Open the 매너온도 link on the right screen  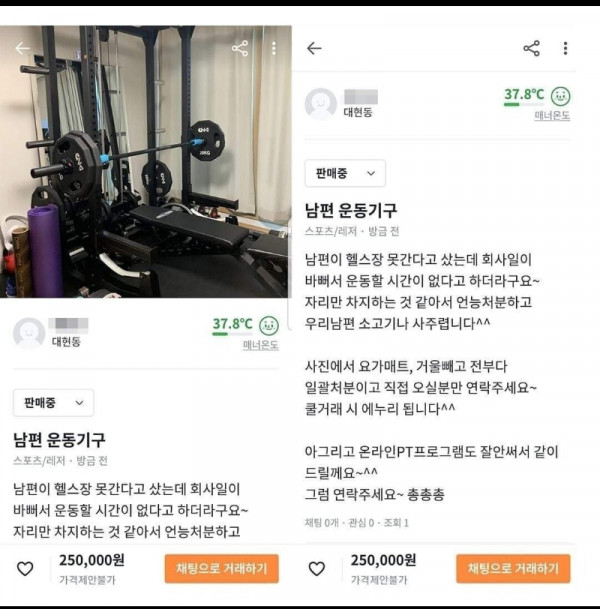point(552,116)
